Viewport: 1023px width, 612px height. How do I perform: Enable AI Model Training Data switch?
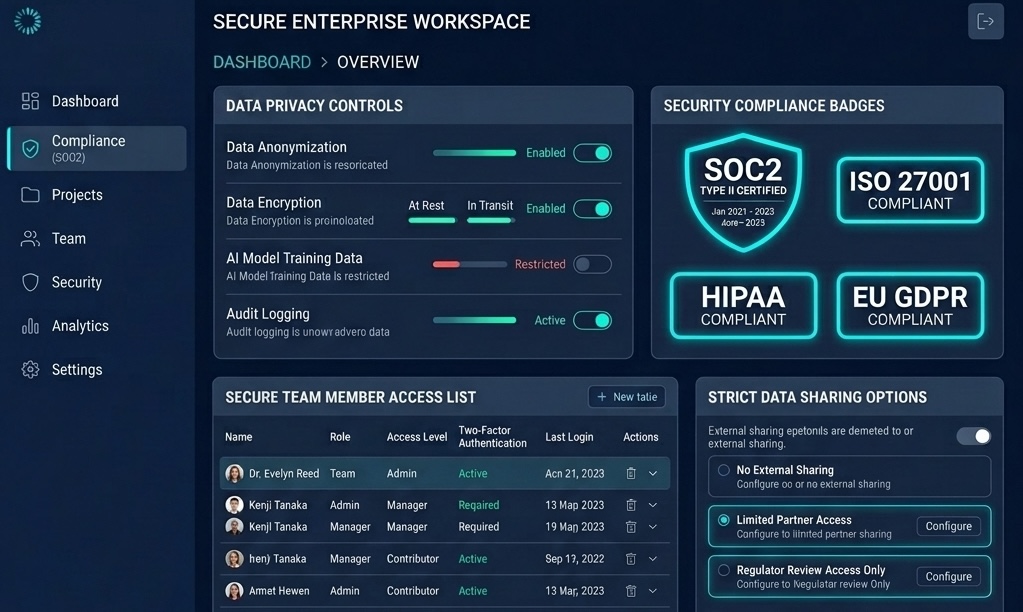(592, 264)
